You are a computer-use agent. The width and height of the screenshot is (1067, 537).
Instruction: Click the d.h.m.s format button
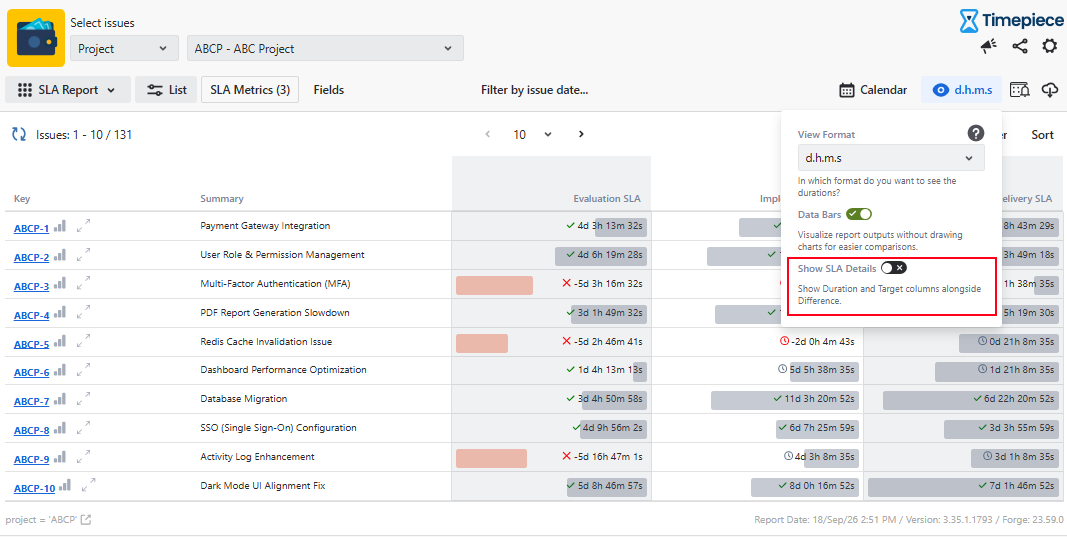(962, 90)
